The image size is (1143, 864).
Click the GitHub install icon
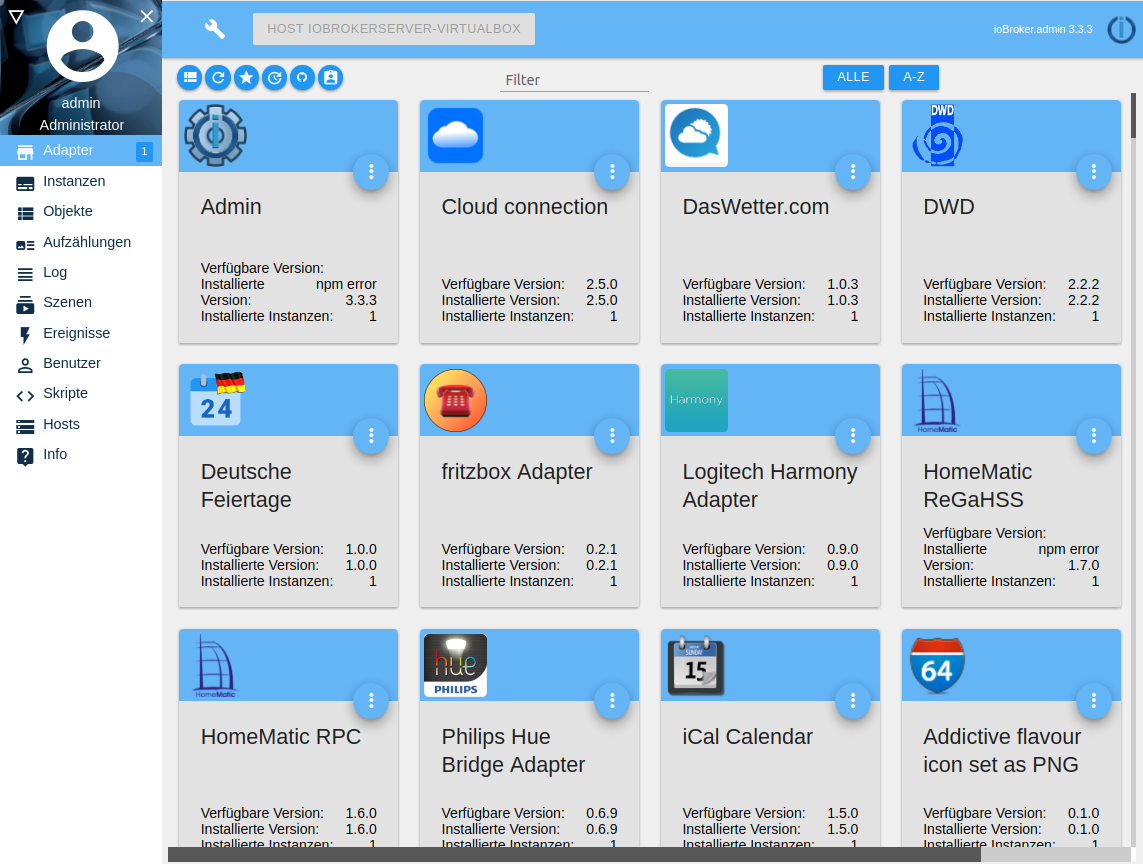[303, 77]
